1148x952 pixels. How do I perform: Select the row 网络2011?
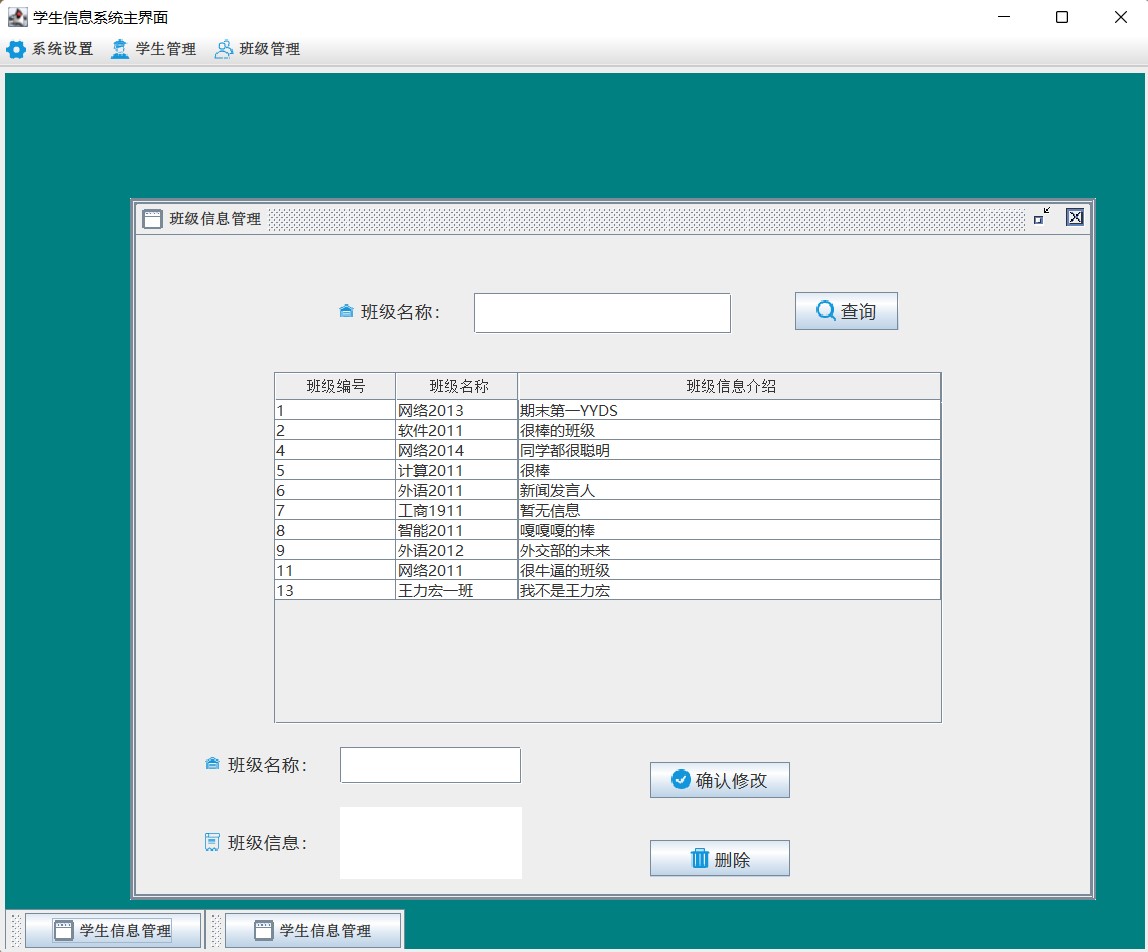coord(608,570)
